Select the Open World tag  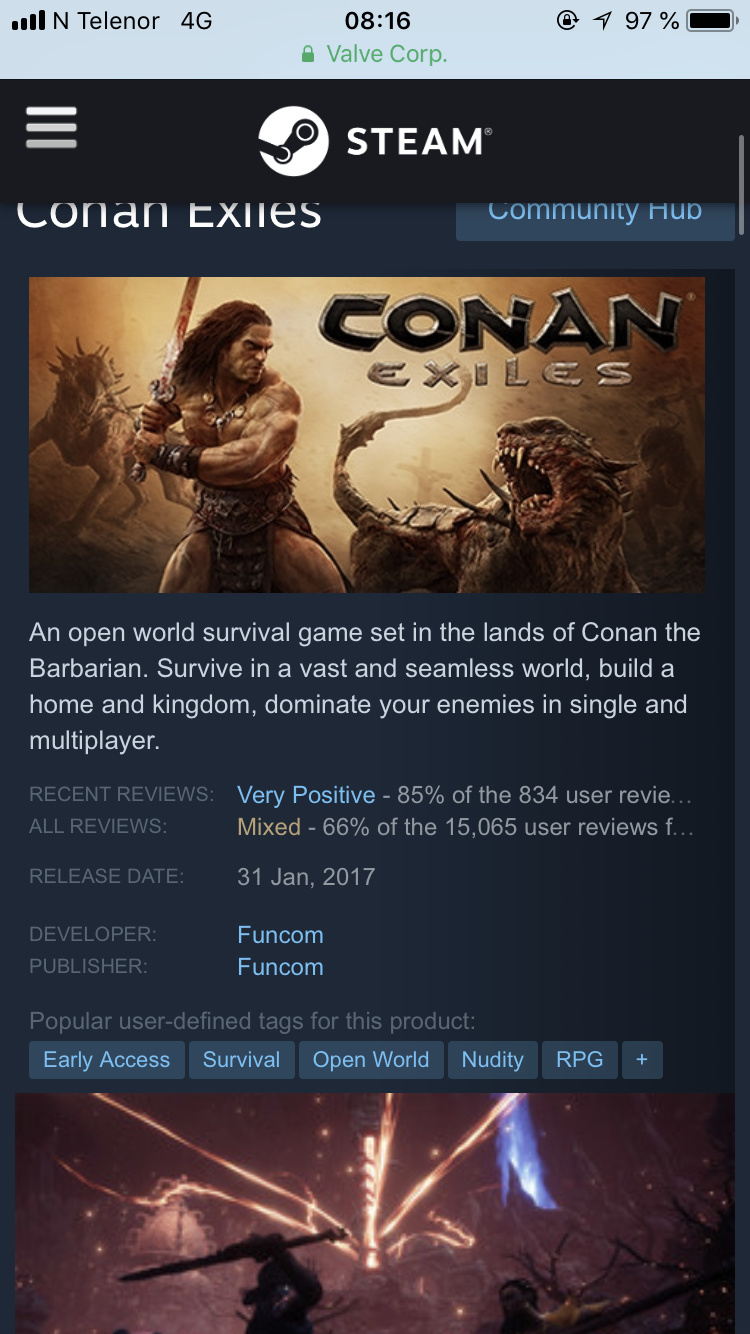point(371,1060)
